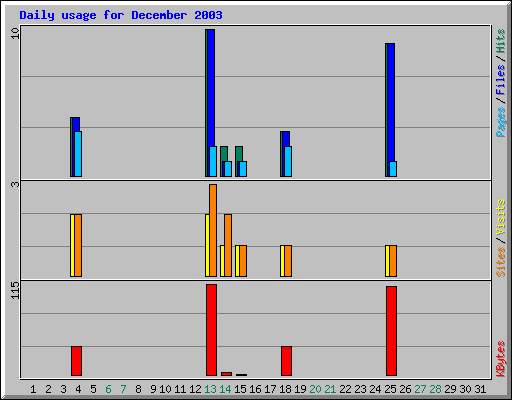Click the day 25 cyan pages bar
The image size is (512, 400).
(393, 169)
